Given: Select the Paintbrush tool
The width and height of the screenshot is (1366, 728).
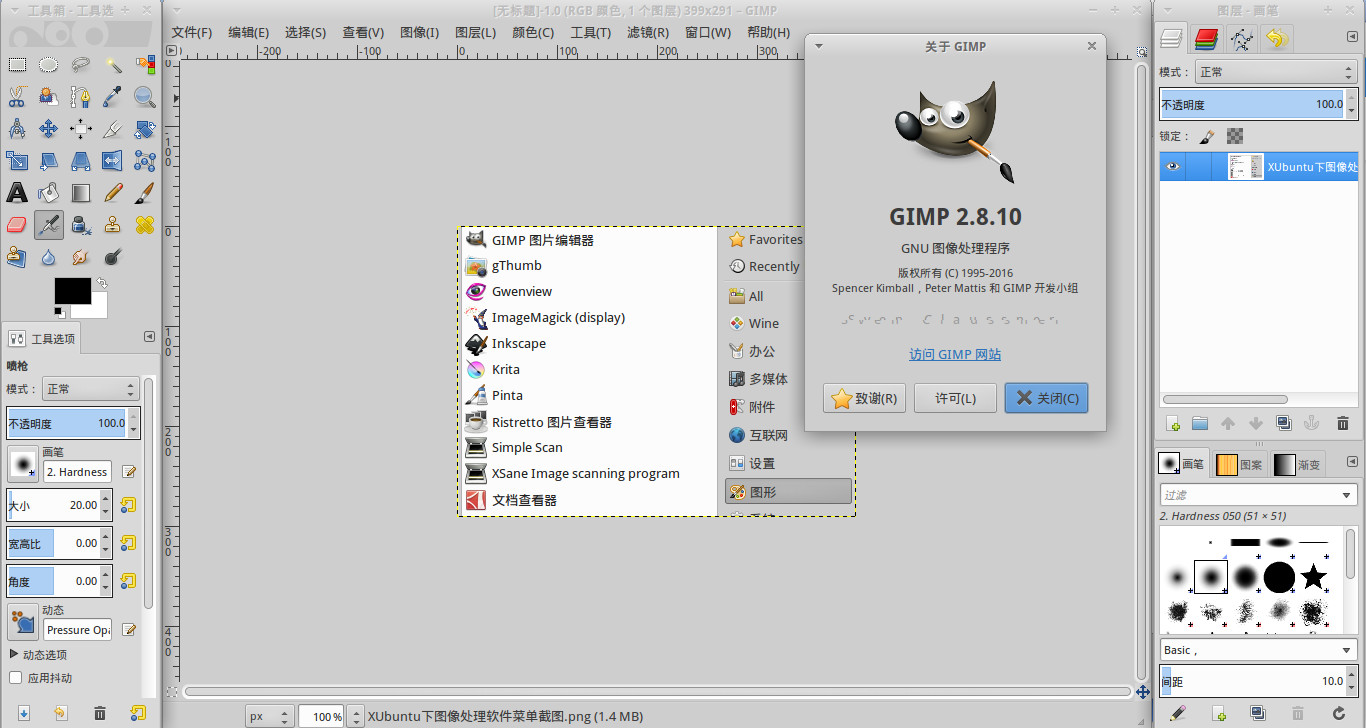Looking at the screenshot, I should pyautogui.click(x=145, y=193).
